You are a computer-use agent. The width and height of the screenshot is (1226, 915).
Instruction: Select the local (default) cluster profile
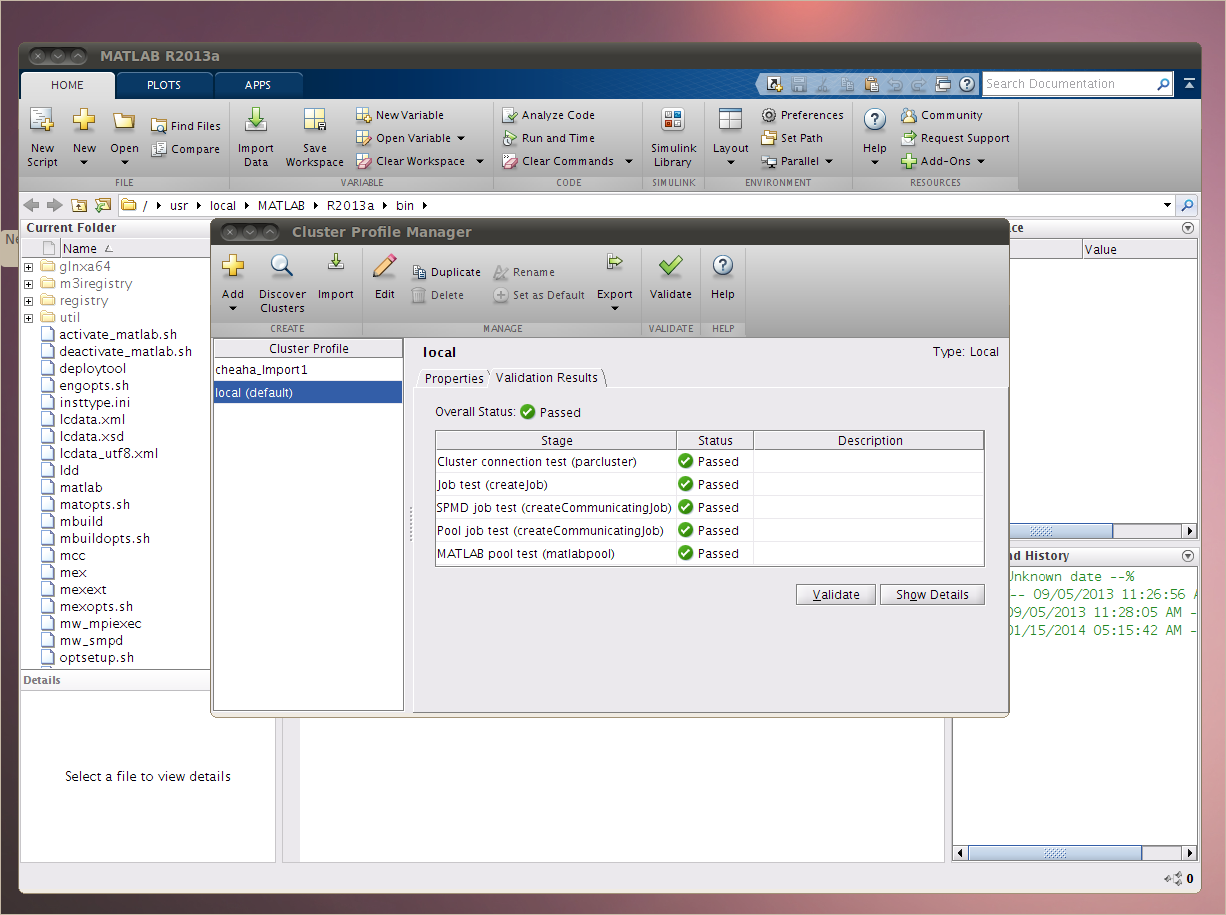(x=308, y=393)
